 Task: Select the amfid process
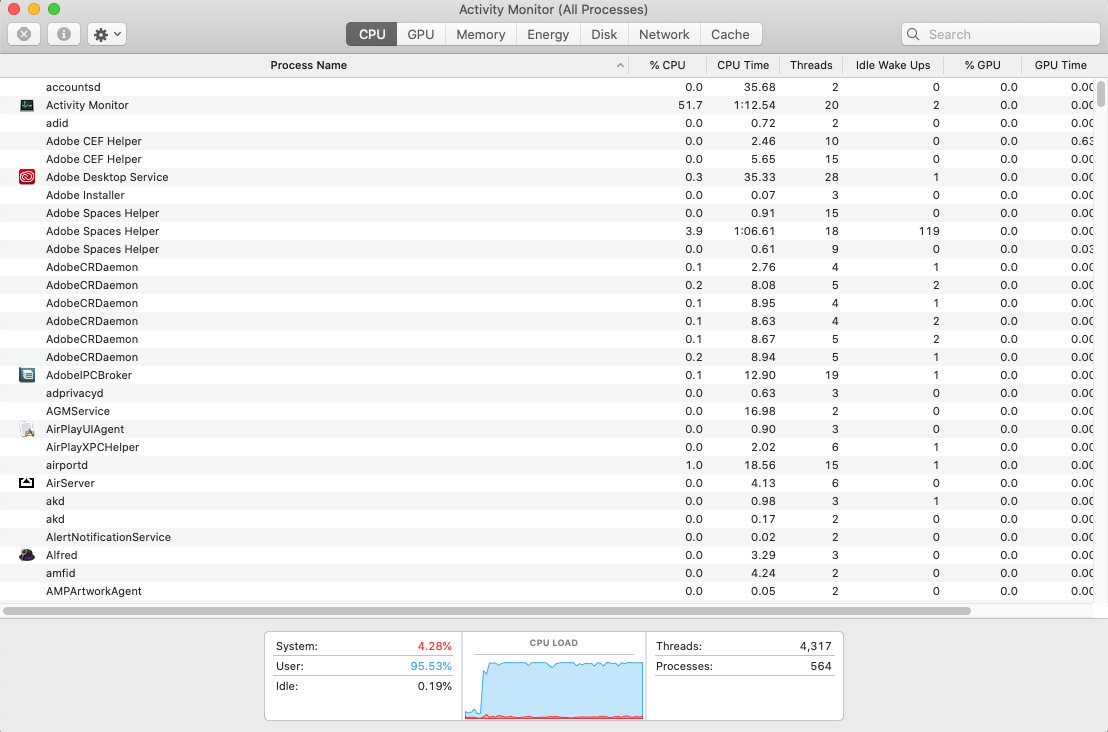(548, 574)
